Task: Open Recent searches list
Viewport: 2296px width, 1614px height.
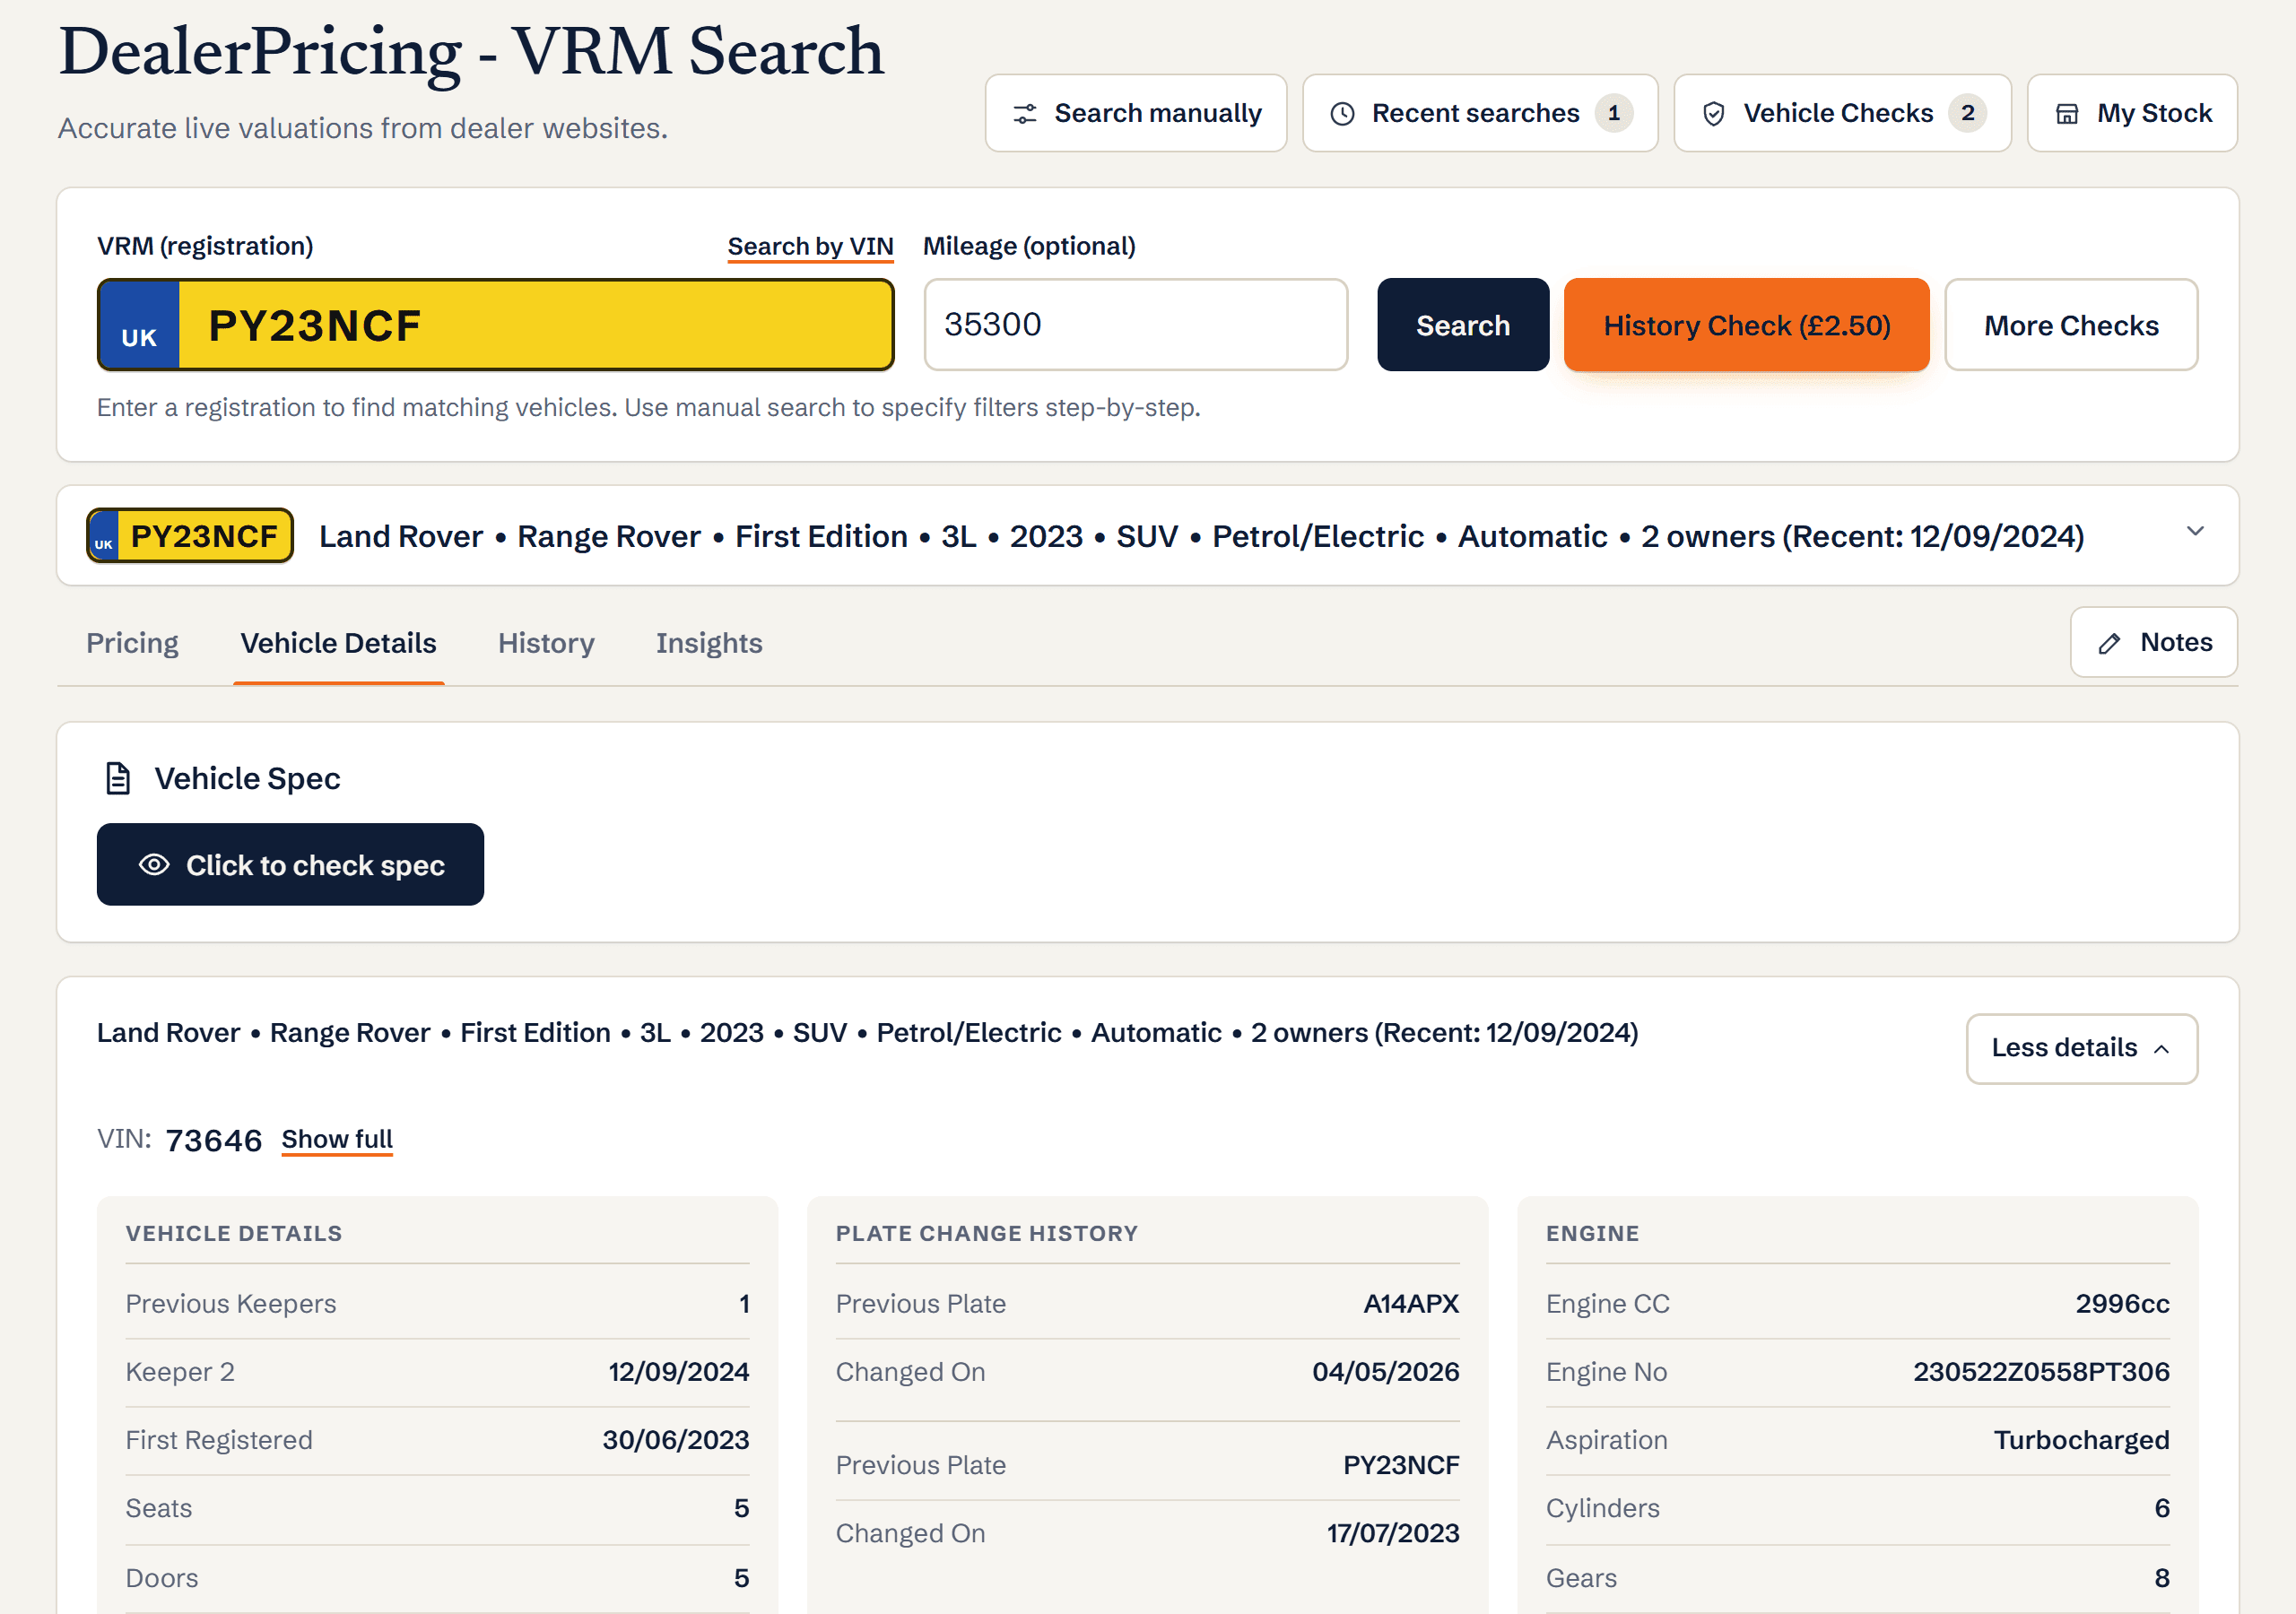Action: pyautogui.click(x=1480, y=113)
